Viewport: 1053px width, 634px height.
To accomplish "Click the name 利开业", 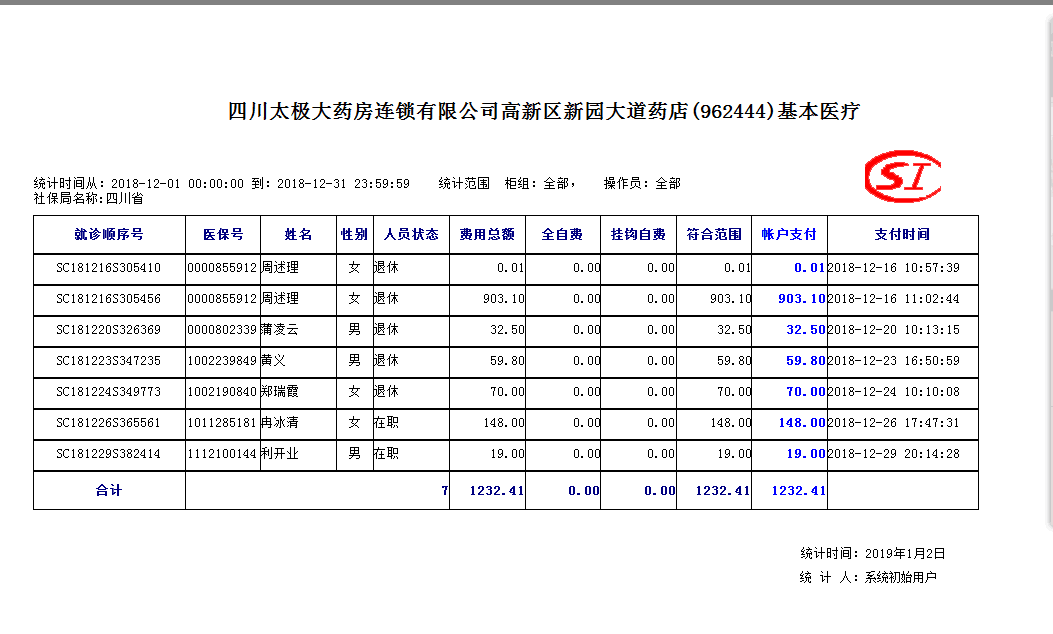I will (280, 453).
